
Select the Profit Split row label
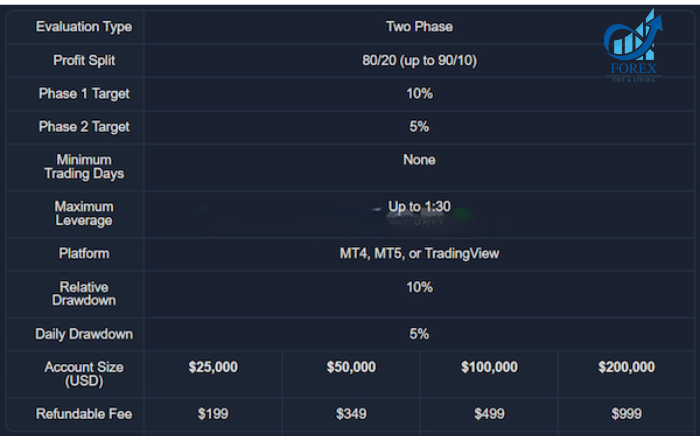84,60
